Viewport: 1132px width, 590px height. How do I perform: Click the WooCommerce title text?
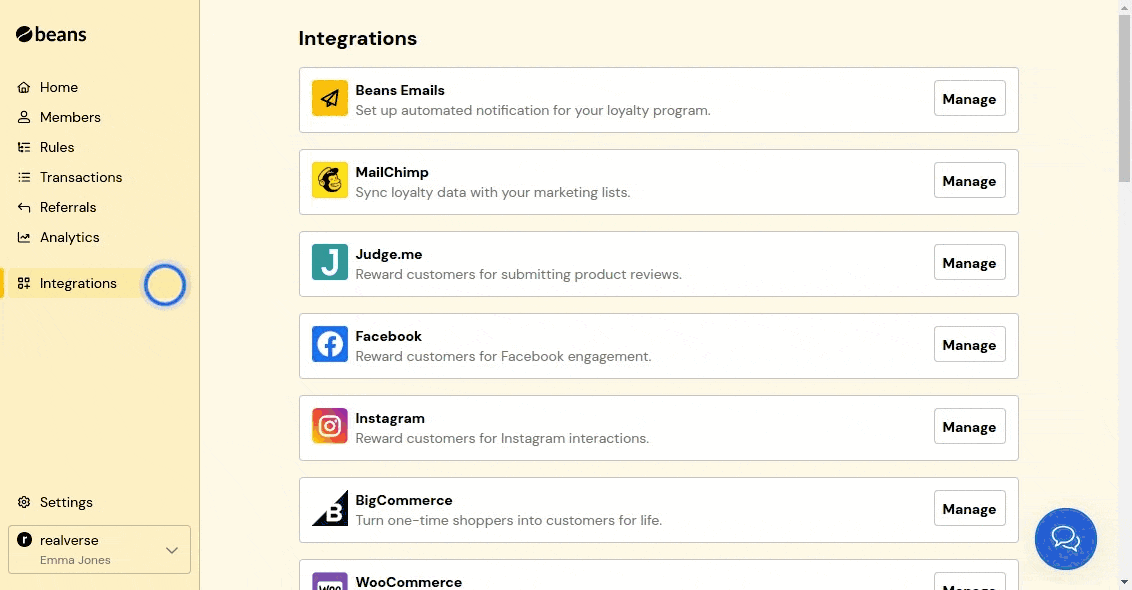(409, 581)
